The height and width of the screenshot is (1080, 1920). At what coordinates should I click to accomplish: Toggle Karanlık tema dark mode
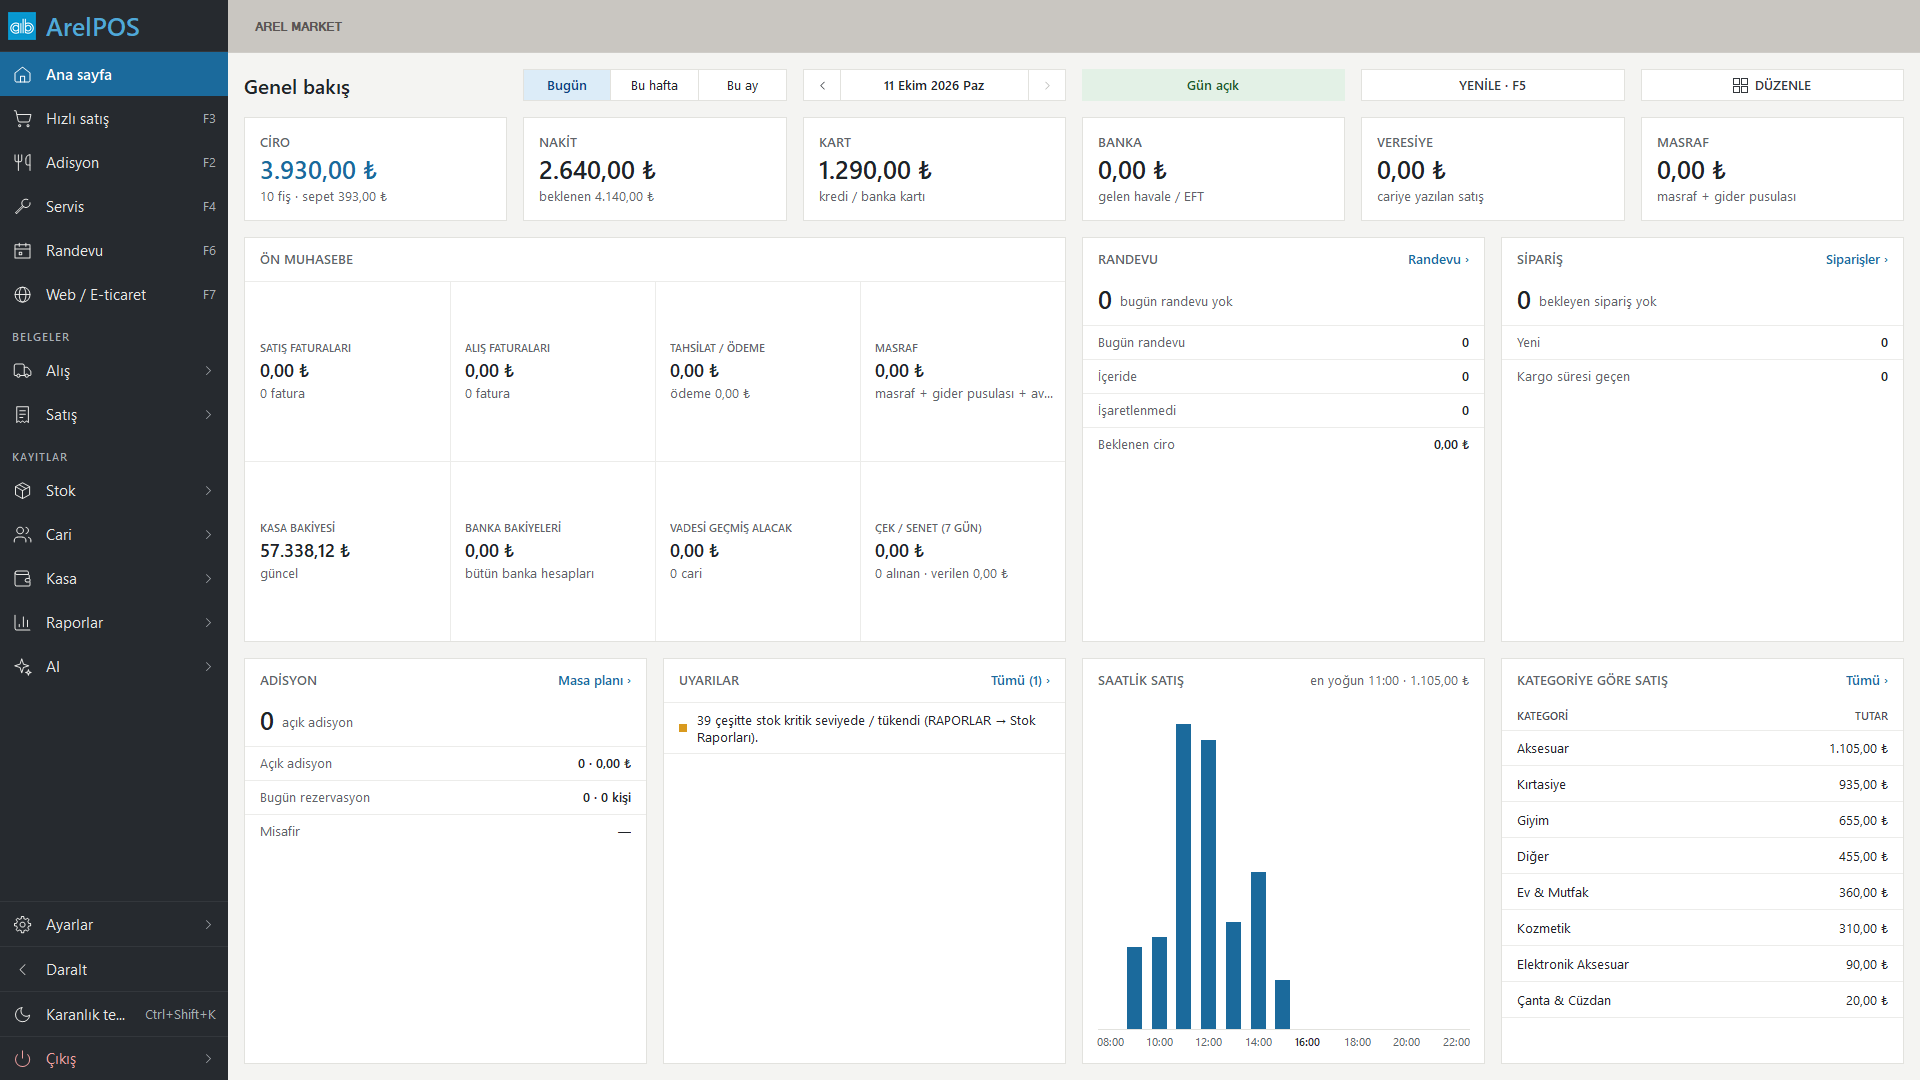pos(114,1014)
